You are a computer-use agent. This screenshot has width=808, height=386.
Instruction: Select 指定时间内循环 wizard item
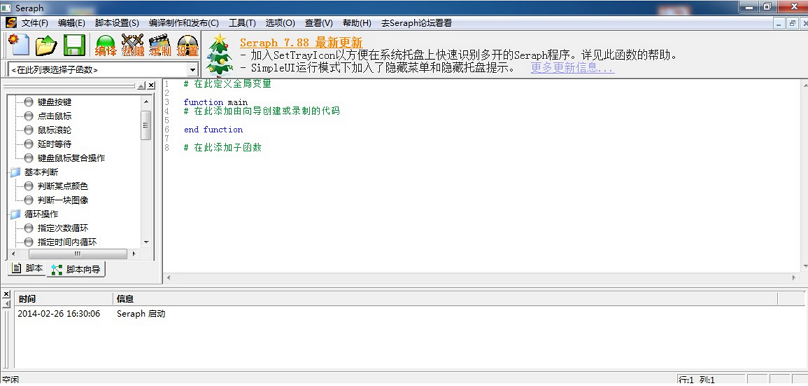pyautogui.click(x=67, y=242)
